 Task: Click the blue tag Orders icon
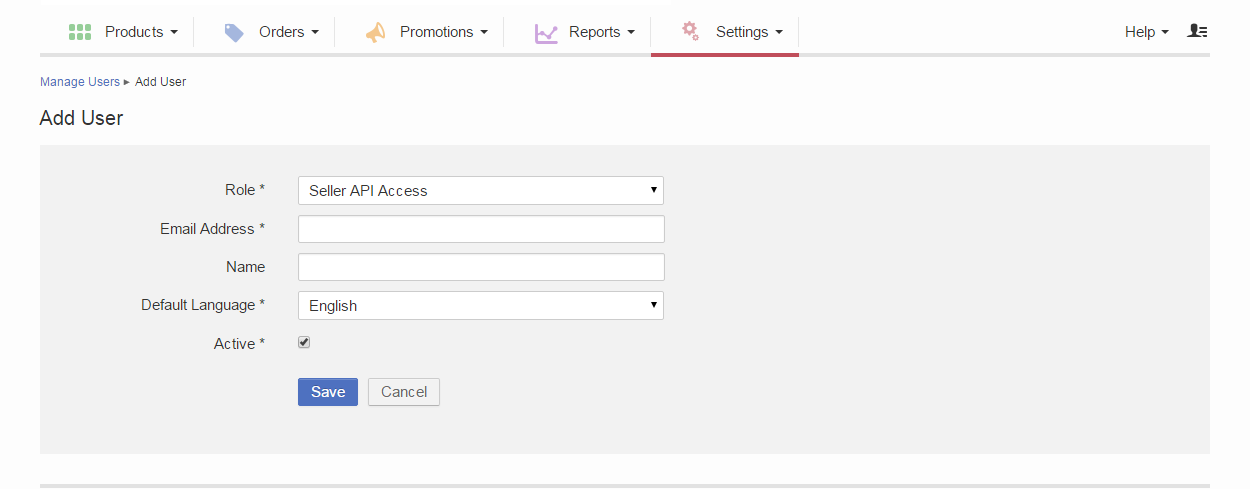(x=234, y=33)
